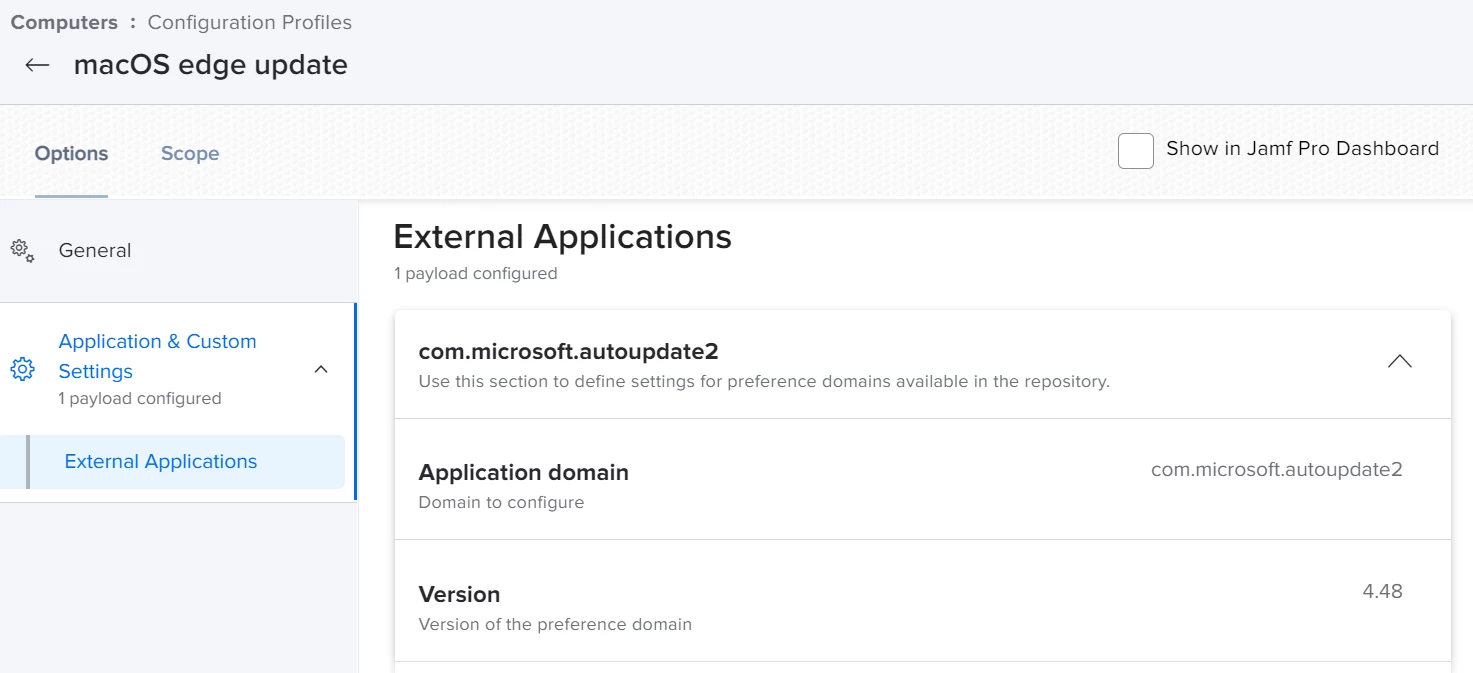Click the macOS edge update title
The image size is (1473, 673).
click(211, 65)
